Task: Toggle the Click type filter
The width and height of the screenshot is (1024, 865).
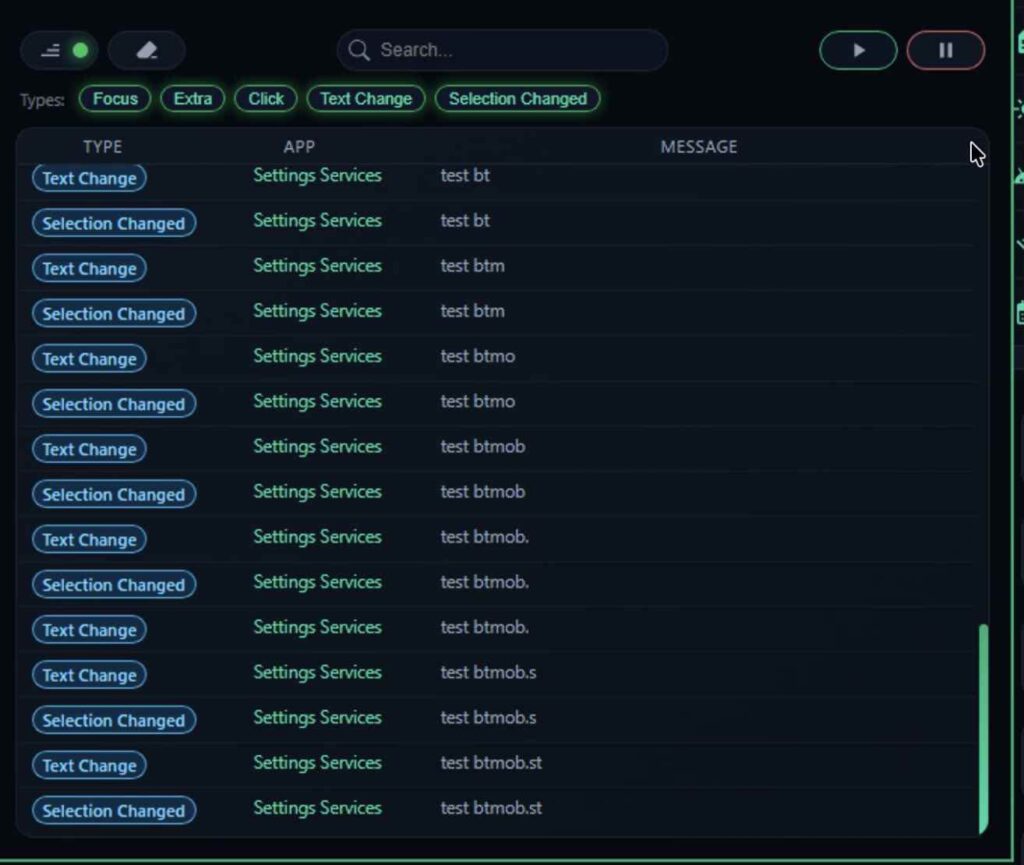Action: point(266,99)
